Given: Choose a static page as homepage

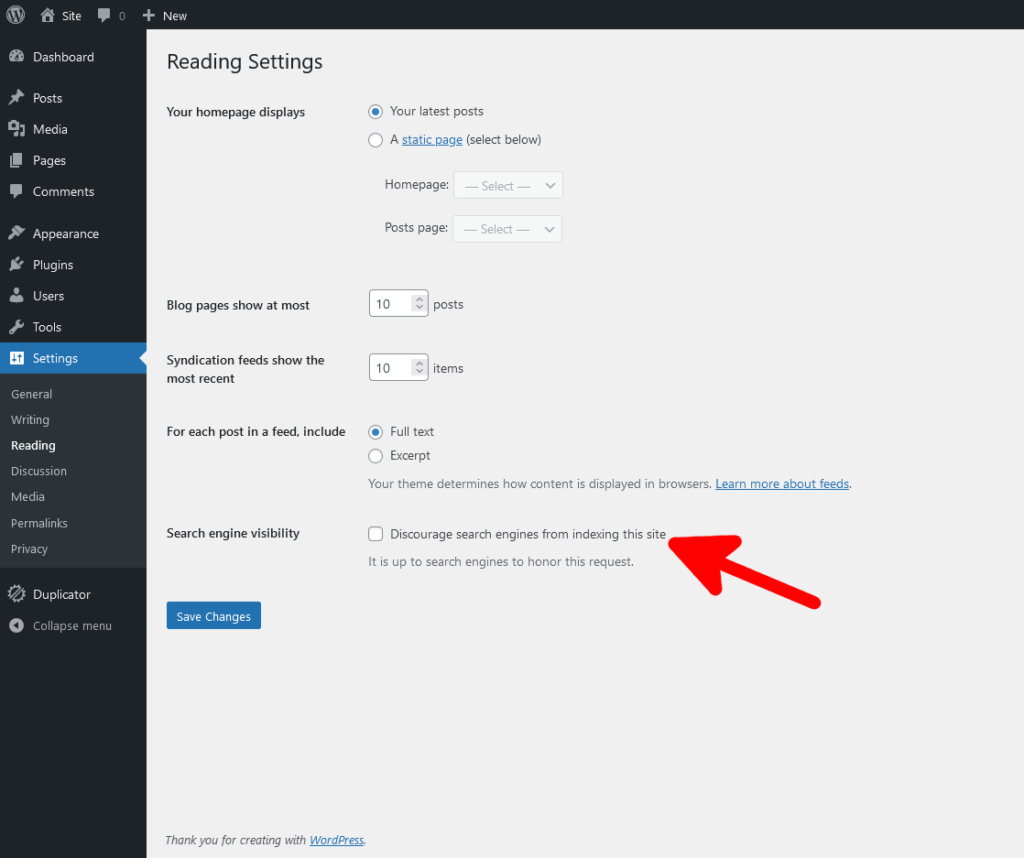Looking at the screenshot, I should (x=375, y=140).
